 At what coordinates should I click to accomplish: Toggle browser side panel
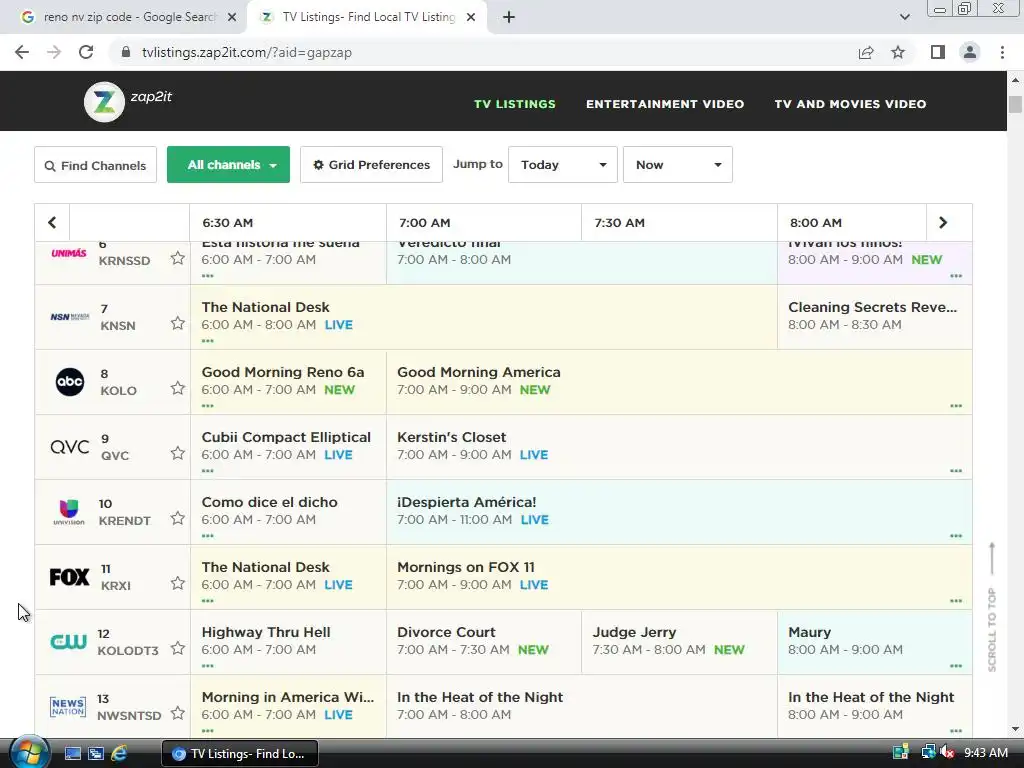tap(938, 52)
